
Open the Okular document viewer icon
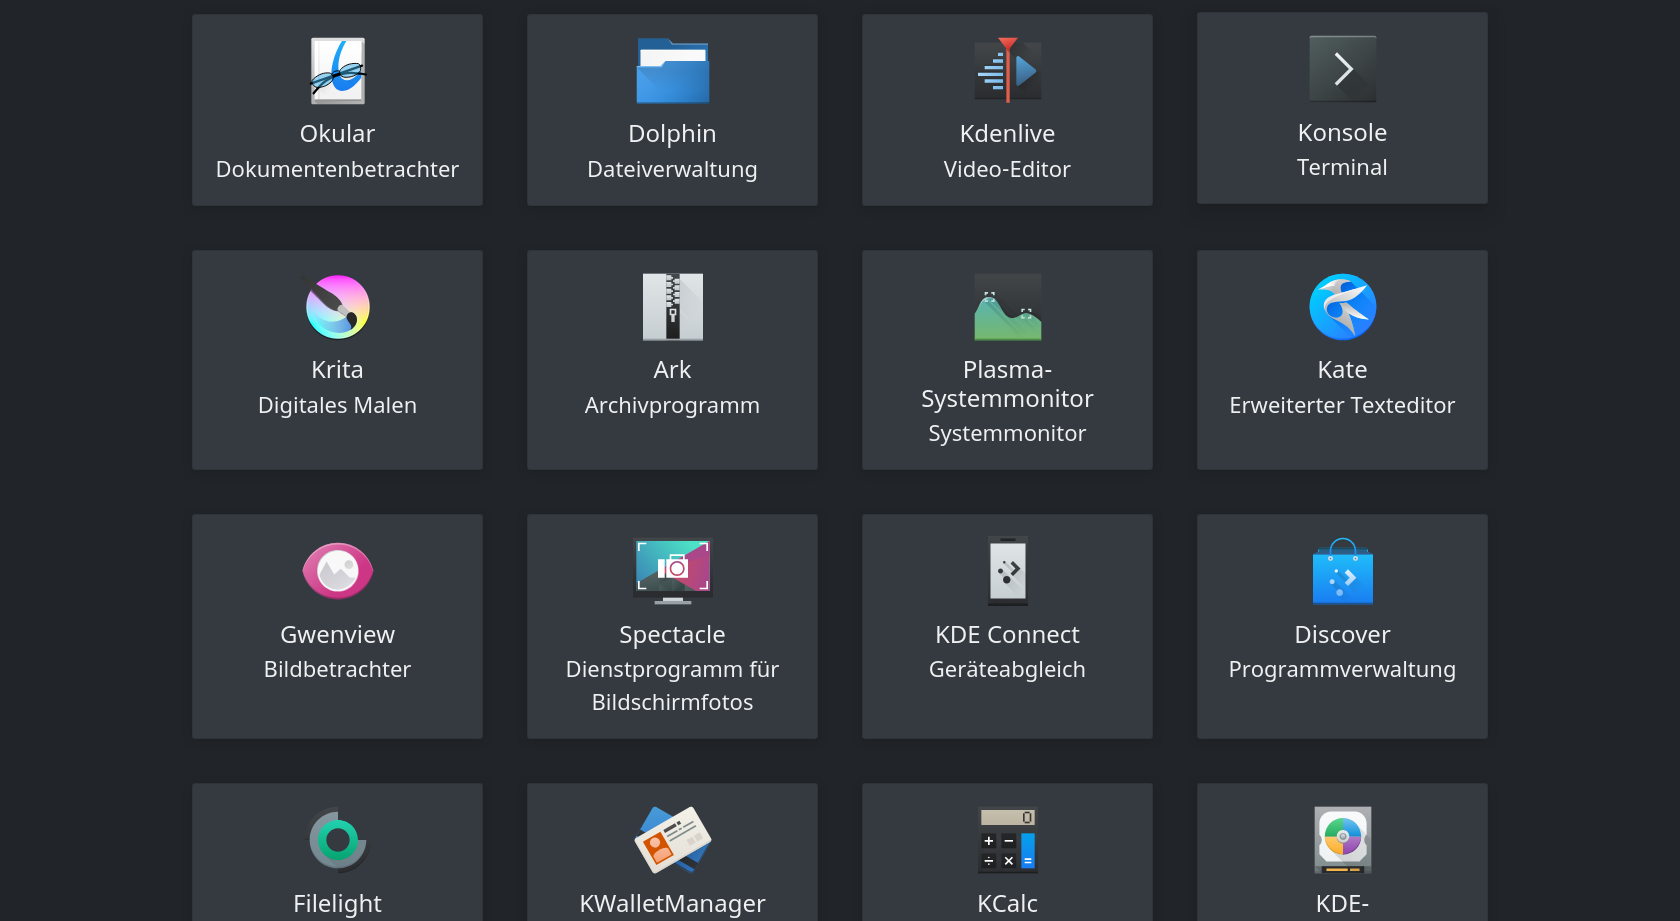(338, 71)
